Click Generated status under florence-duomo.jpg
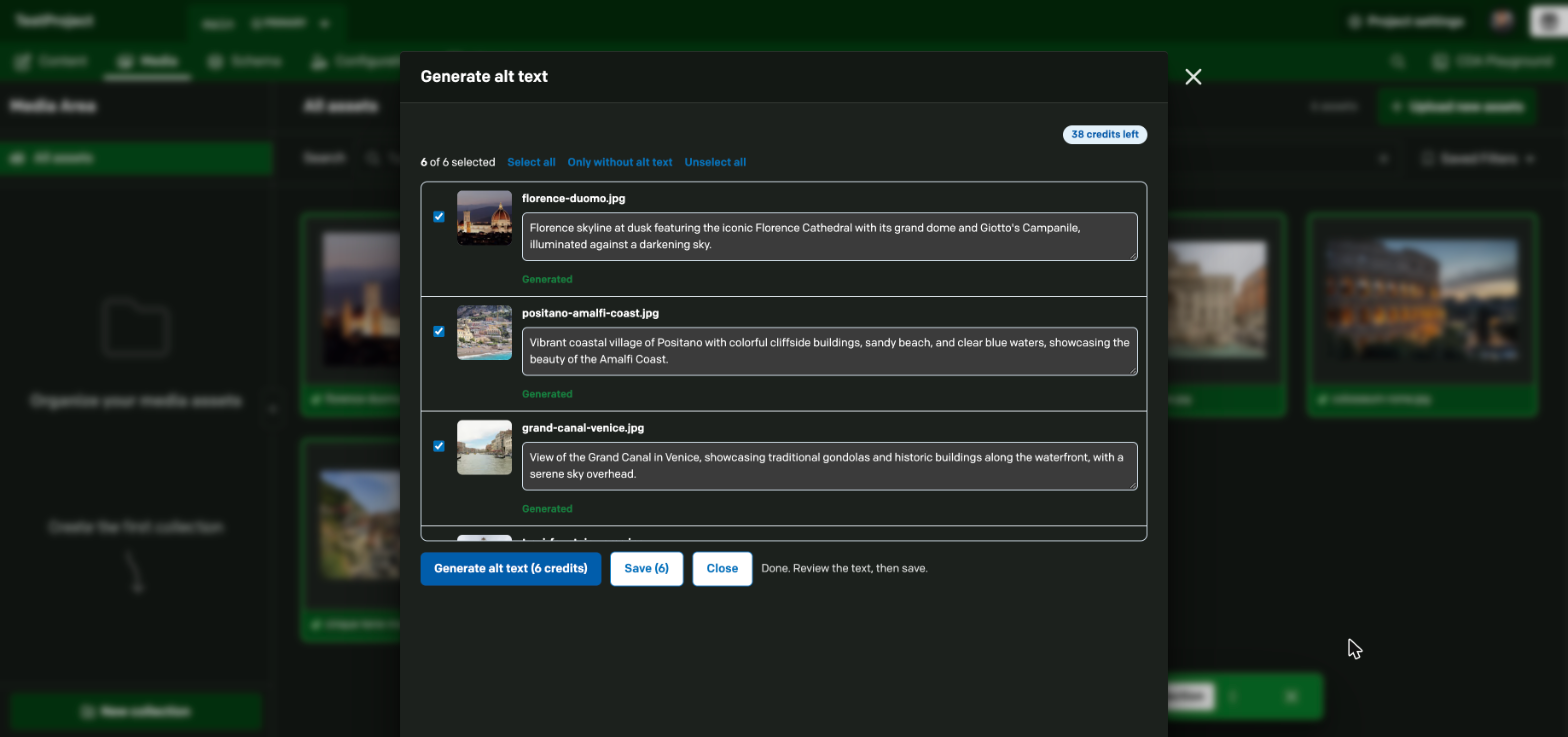The height and width of the screenshot is (737, 1568). (x=547, y=280)
